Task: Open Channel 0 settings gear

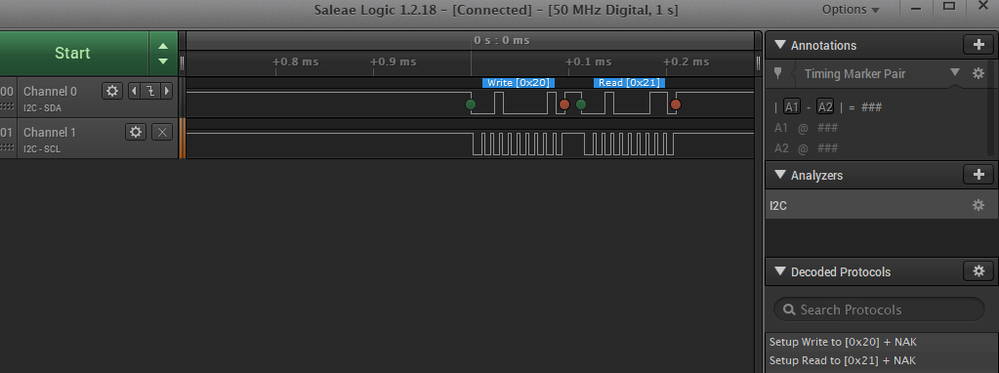Action: point(112,91)
